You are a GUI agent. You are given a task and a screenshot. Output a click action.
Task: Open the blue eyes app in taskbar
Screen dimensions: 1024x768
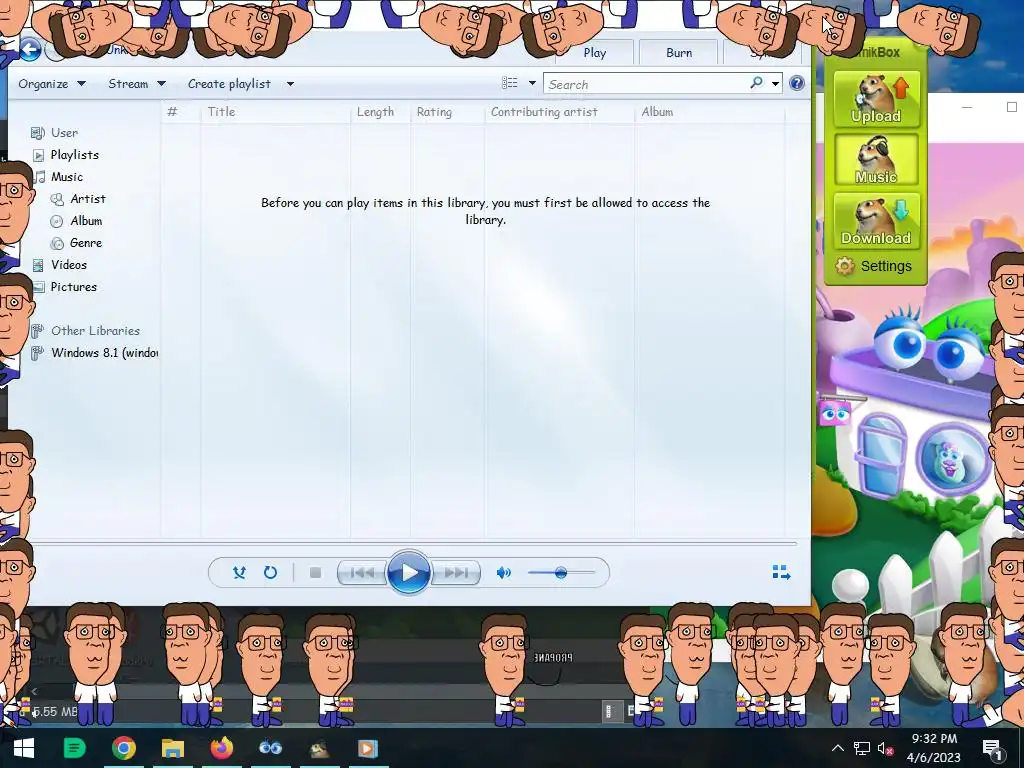[270, 748]
